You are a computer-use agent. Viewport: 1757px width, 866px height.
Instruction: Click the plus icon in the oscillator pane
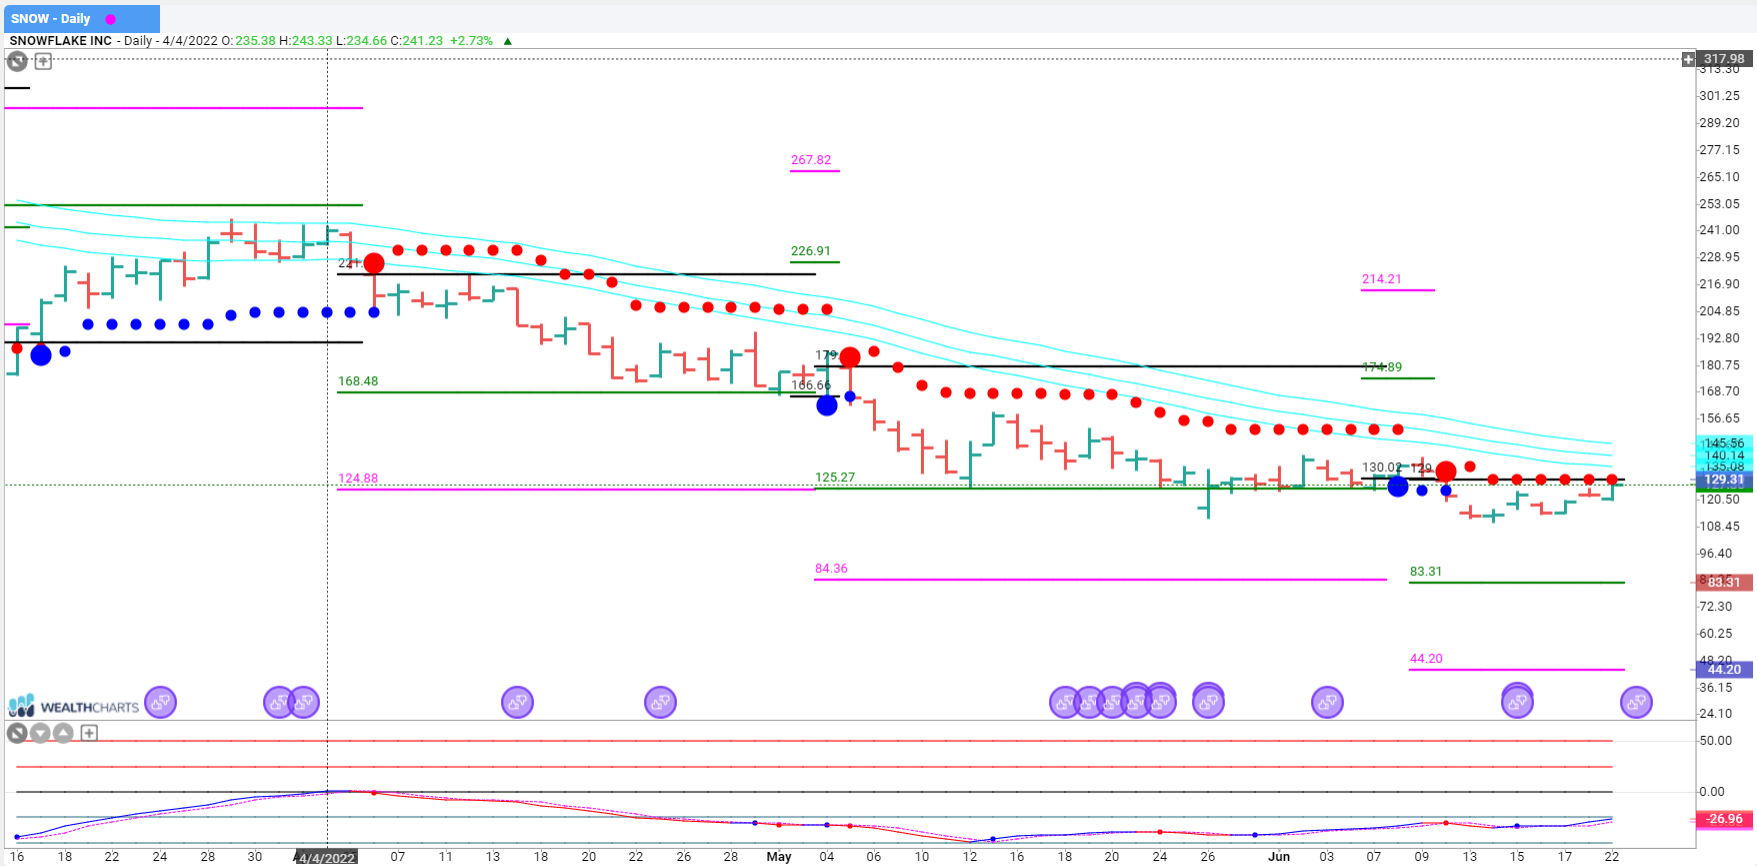(89, 733)
